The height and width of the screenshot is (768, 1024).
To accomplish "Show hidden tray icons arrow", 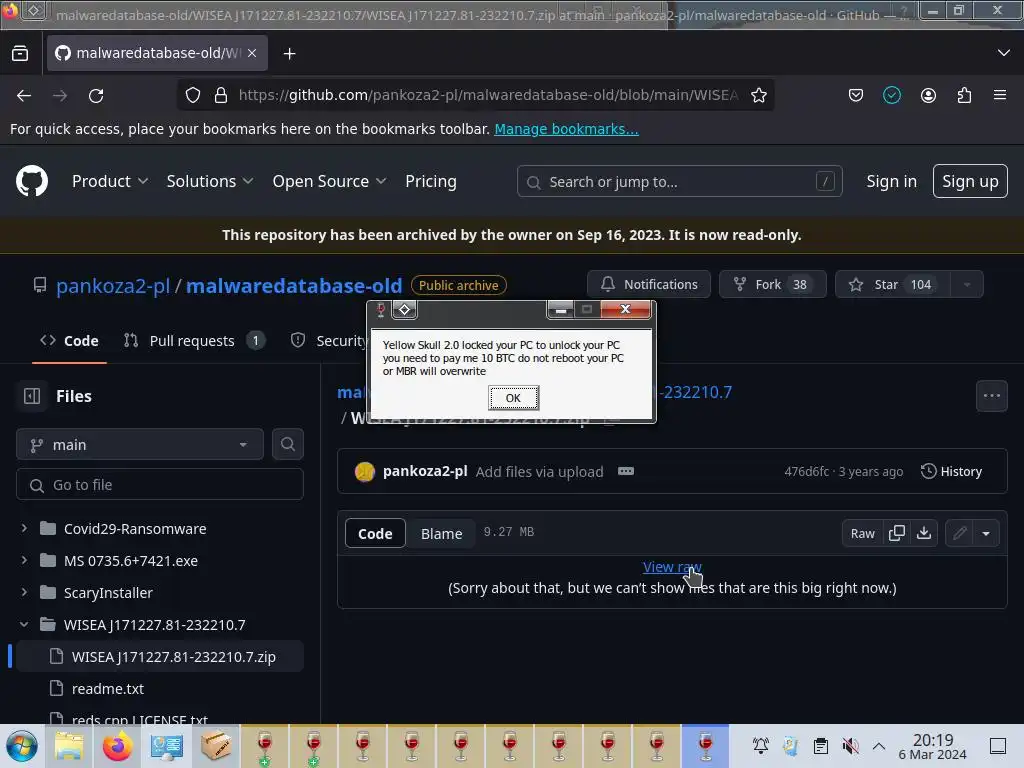I will coord(879,746).
